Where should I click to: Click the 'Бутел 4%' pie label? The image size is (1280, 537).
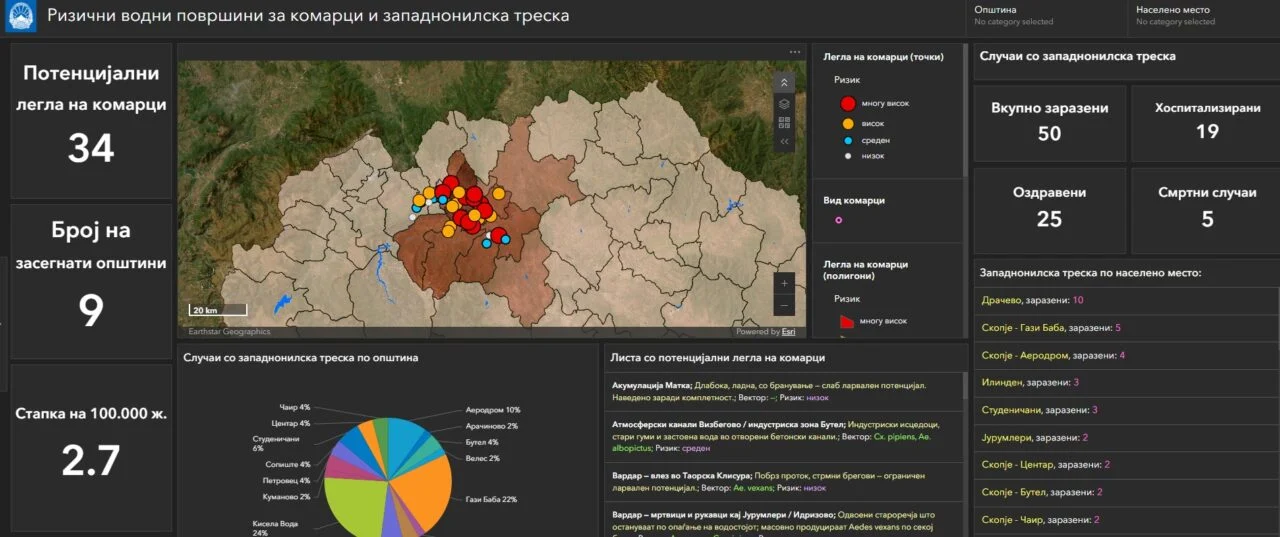click(482, 441)
